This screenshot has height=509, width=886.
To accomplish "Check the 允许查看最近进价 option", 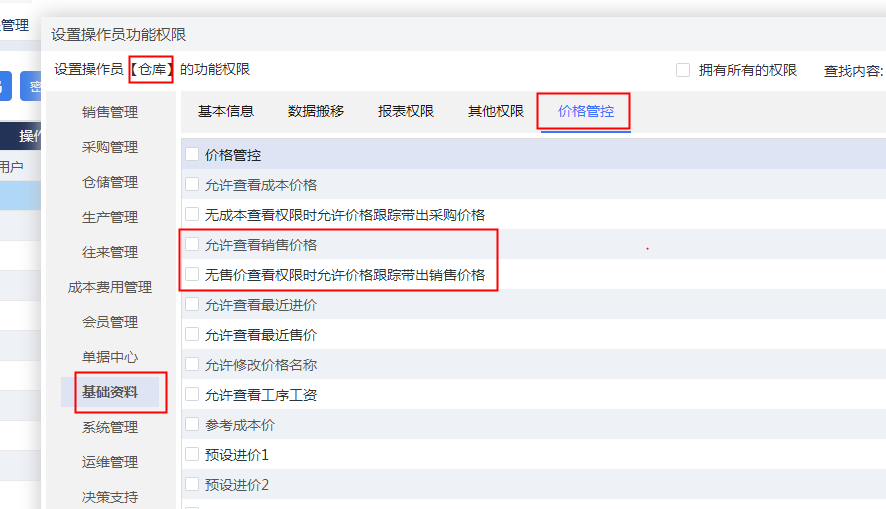I will pyautogui.click(x=192, y=305).
